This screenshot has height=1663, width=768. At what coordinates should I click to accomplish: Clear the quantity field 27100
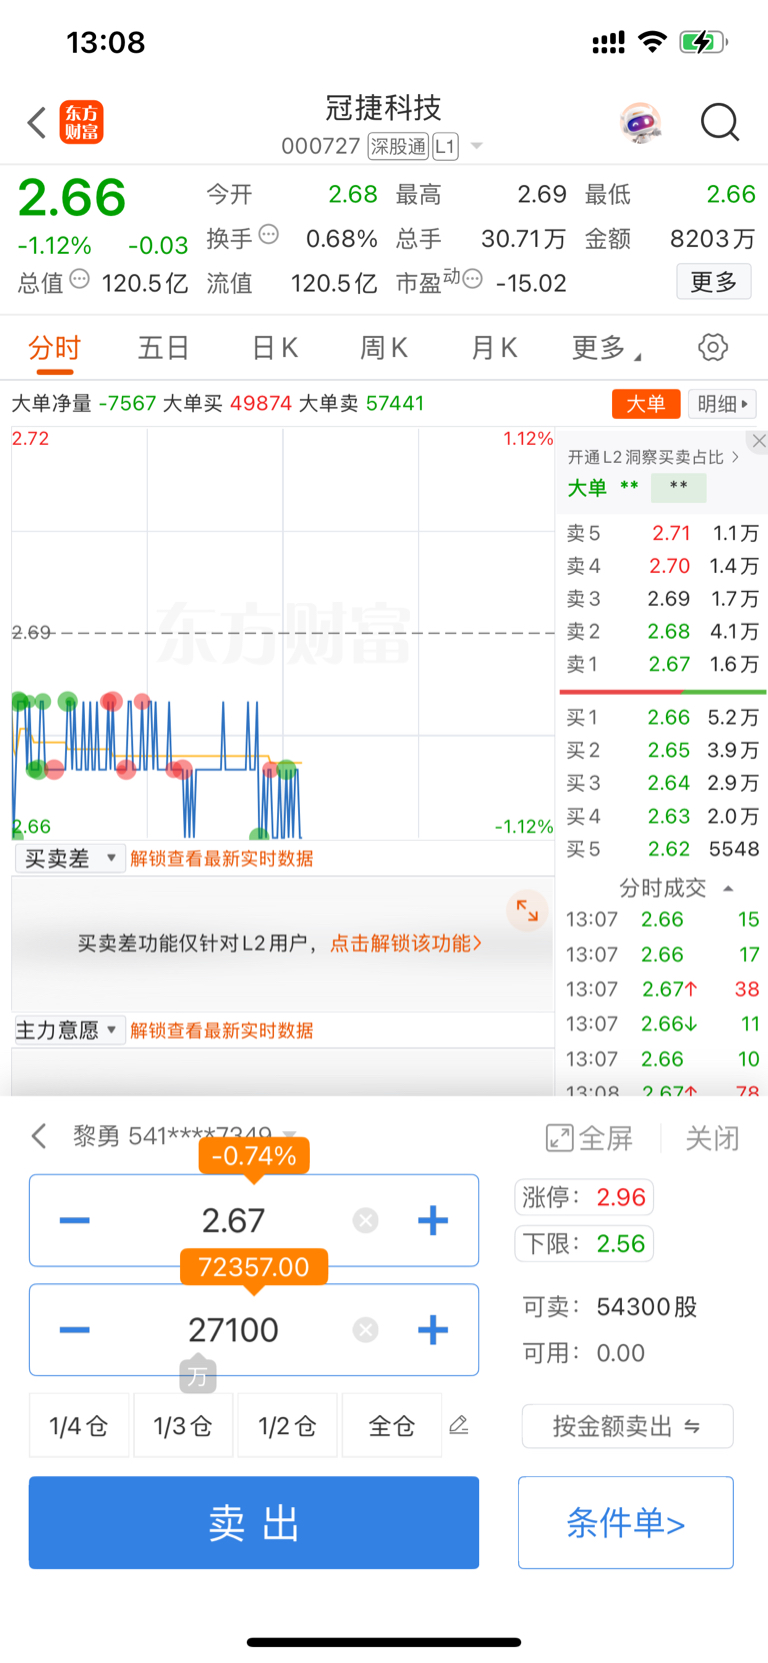pyautogui.click(x=366, y=1329)
